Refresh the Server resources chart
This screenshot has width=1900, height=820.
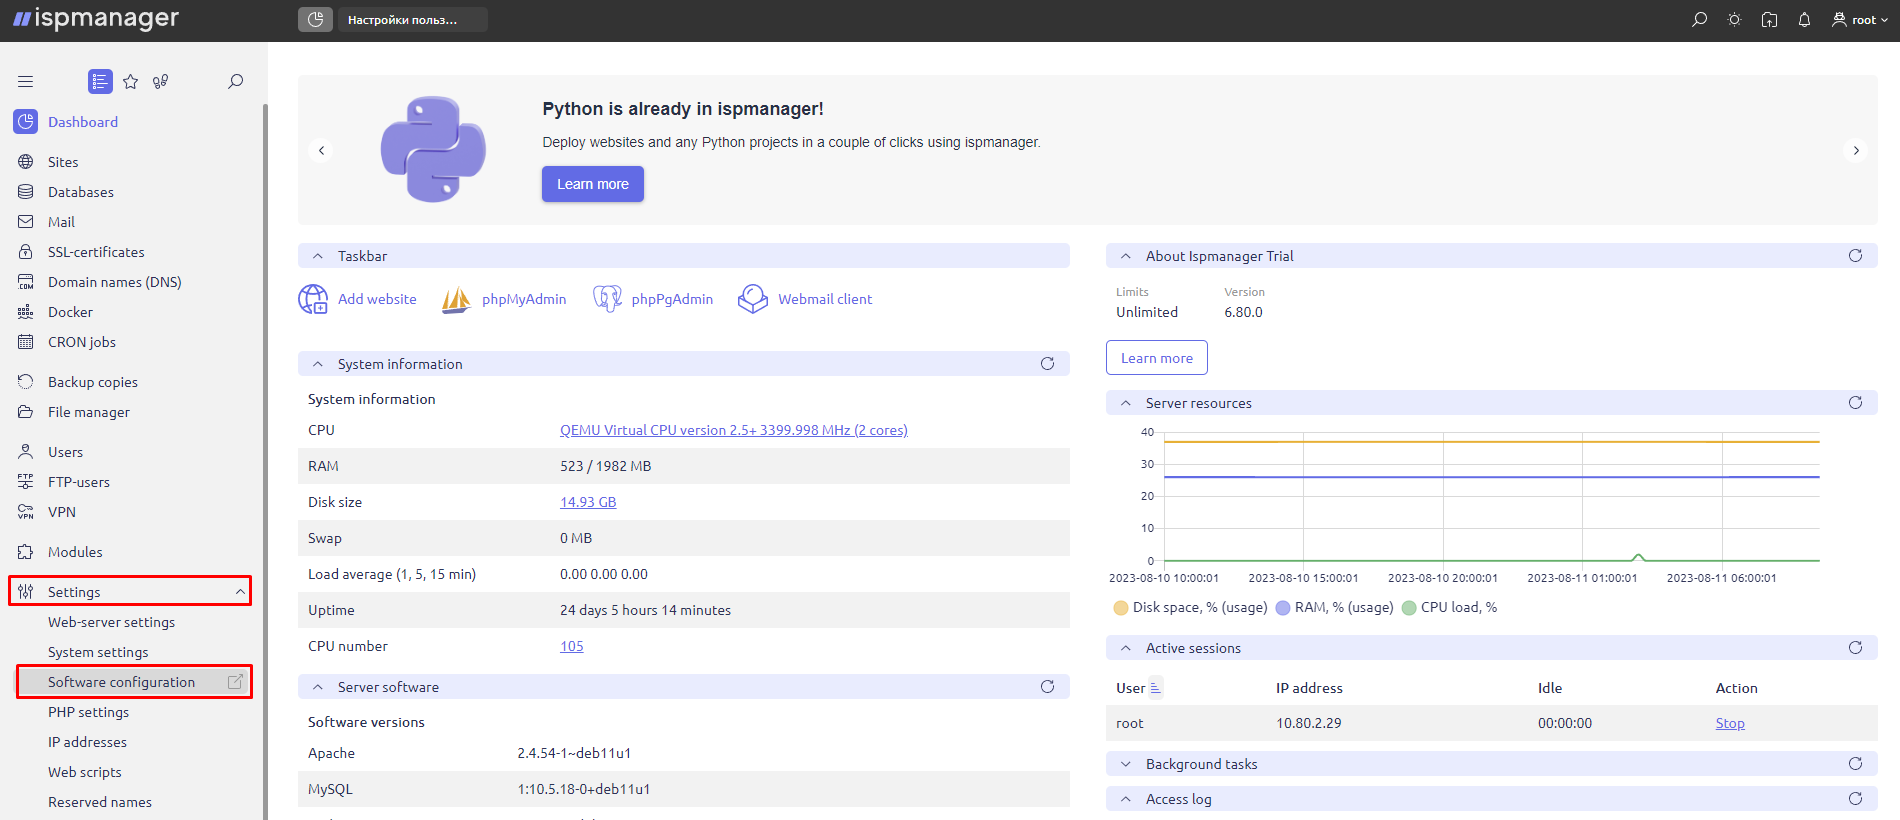pos(1855,403)
